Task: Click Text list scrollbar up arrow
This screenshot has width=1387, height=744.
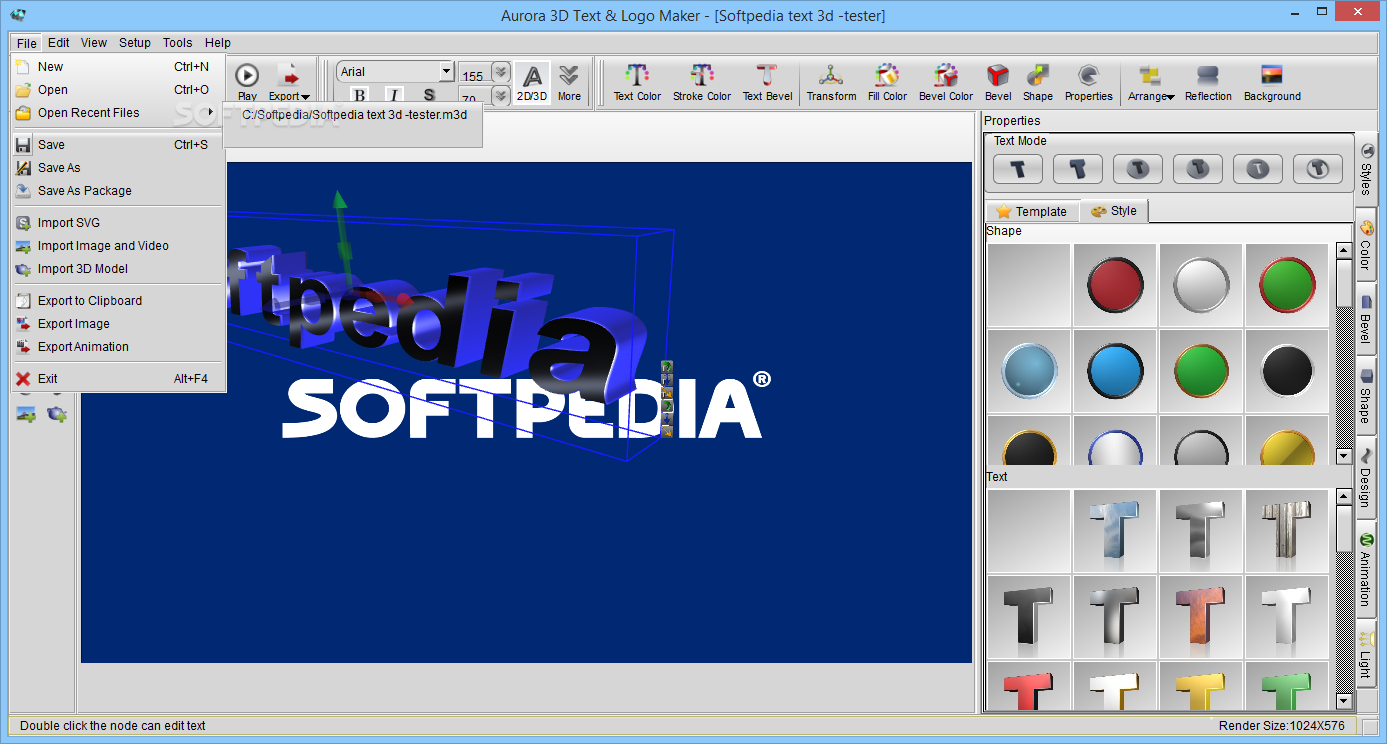Action: 1343,497
